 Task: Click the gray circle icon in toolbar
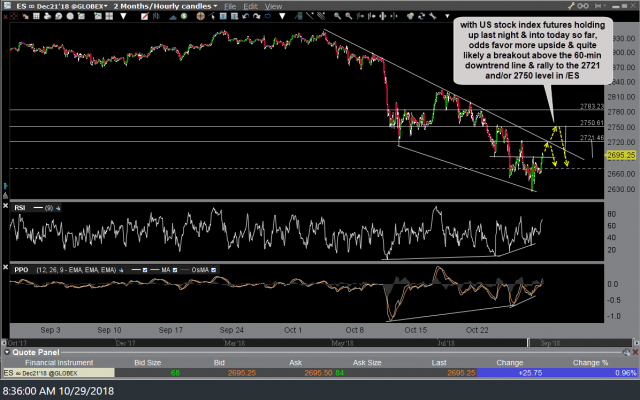pyautogui.click(x=70, y=16)
